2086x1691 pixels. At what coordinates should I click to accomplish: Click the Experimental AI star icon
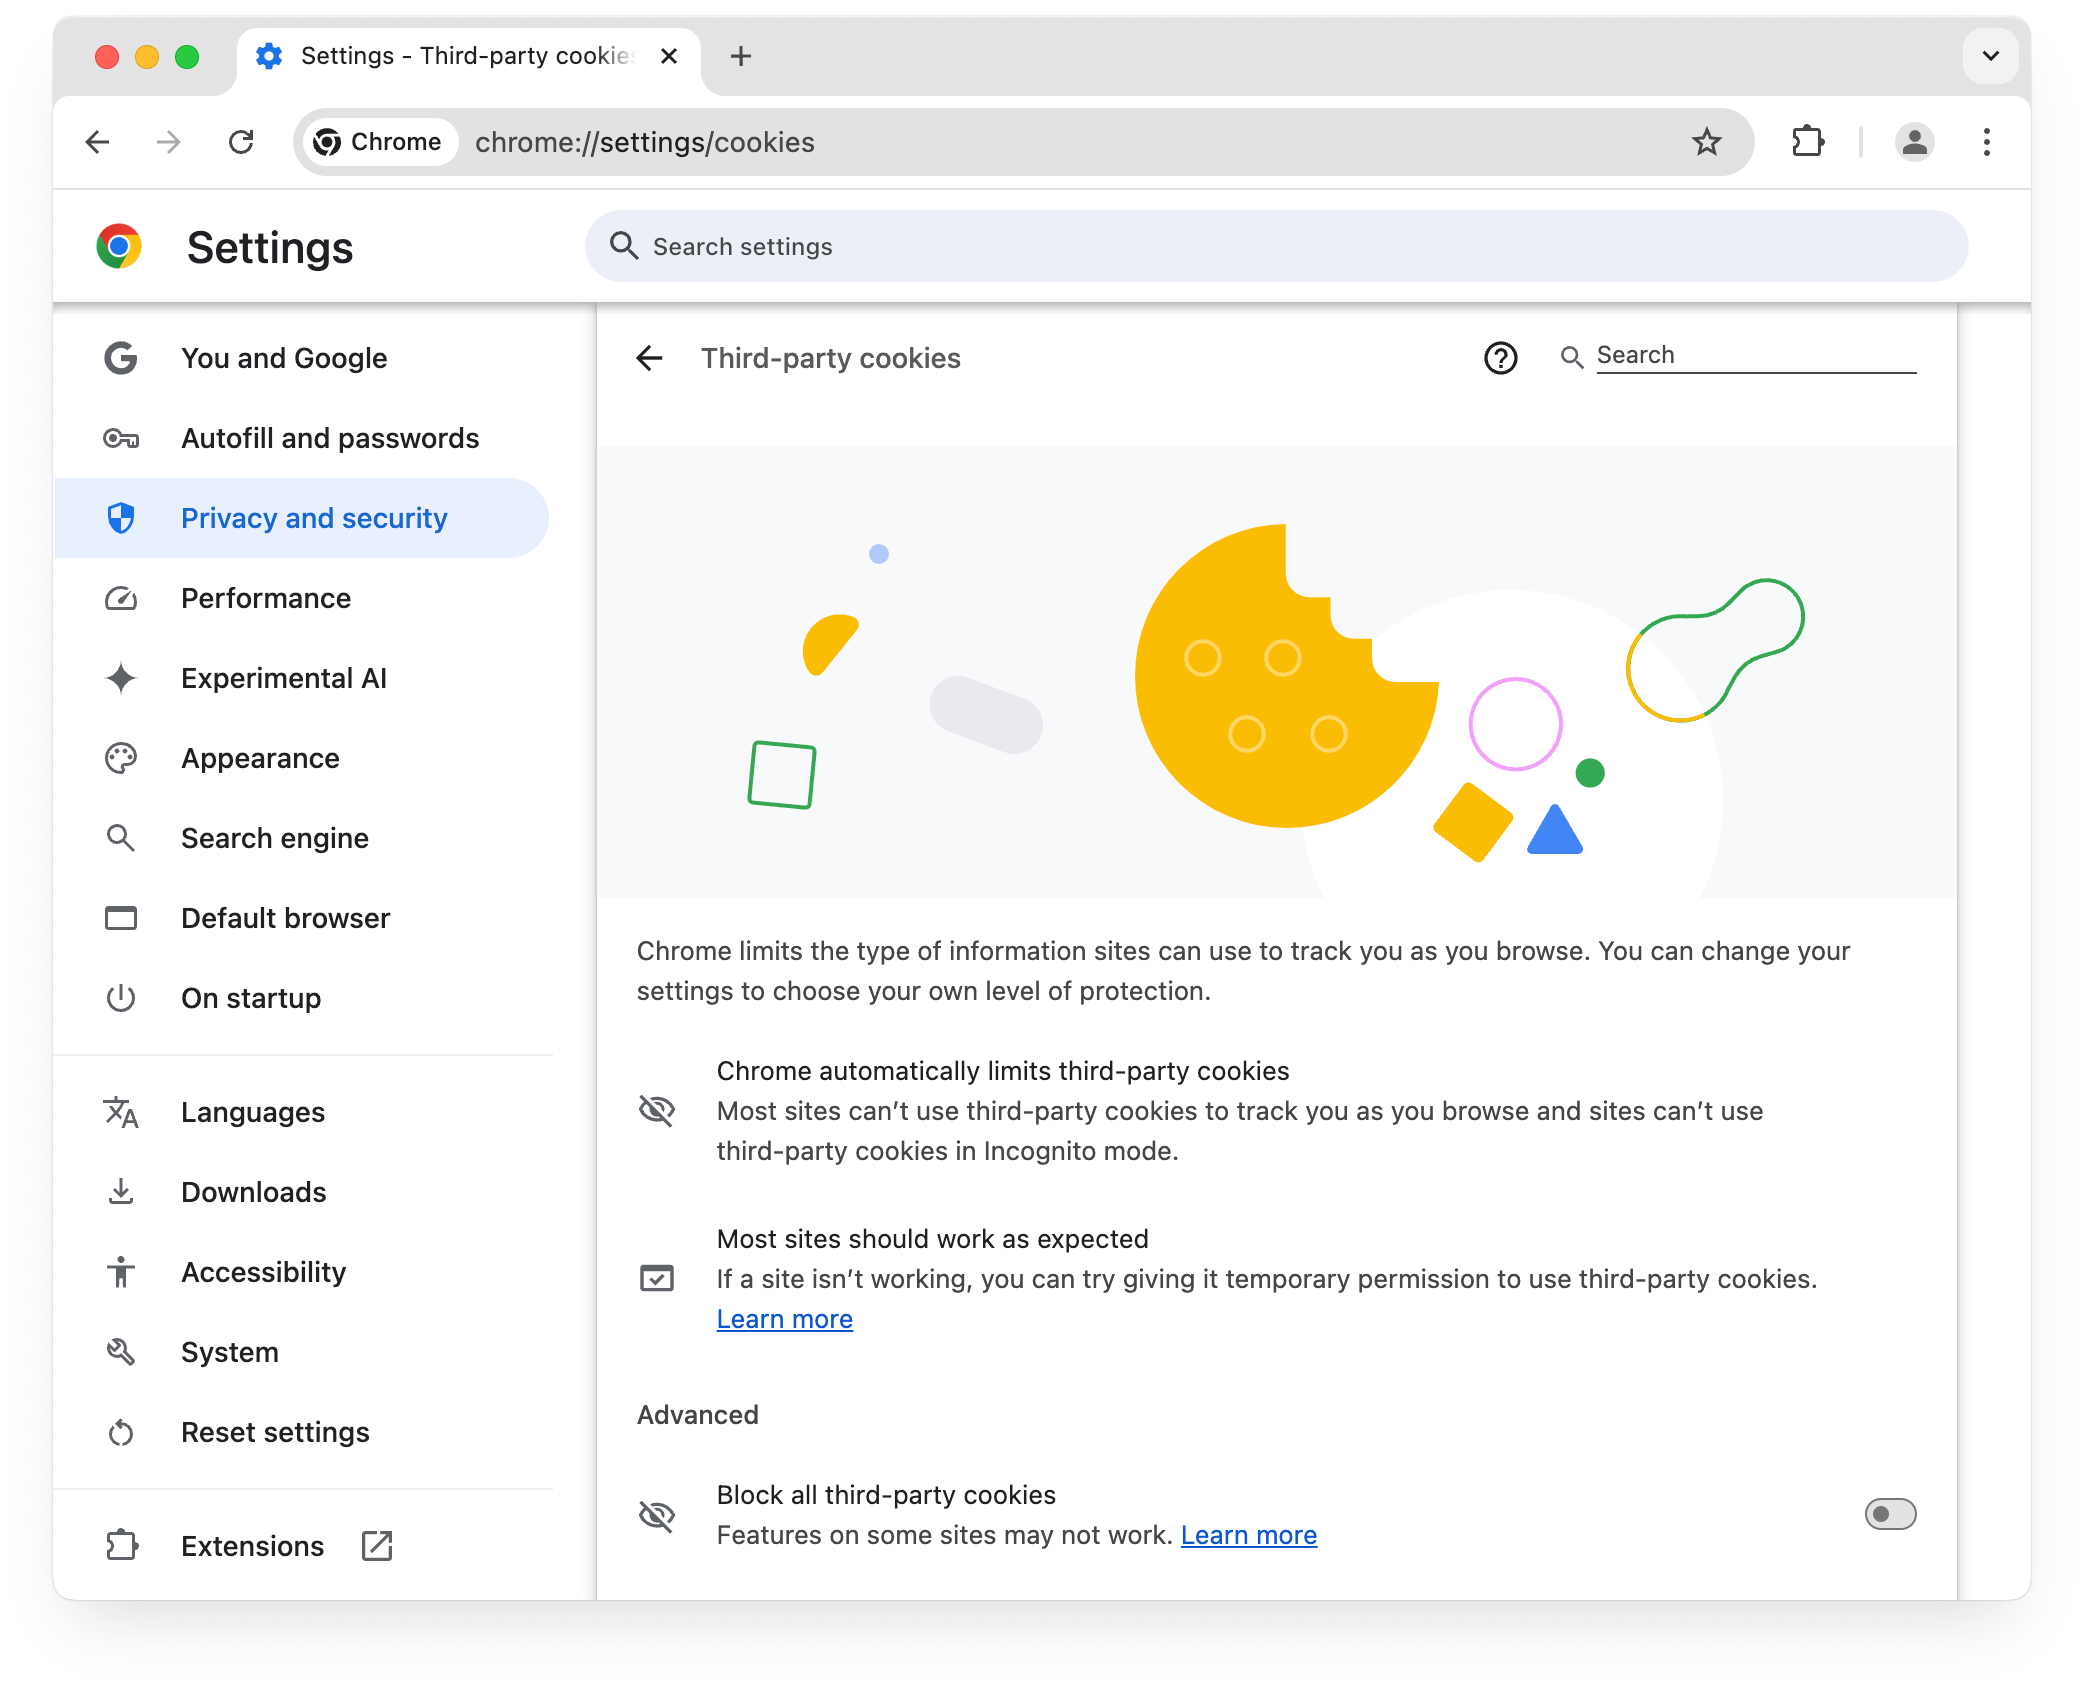click(x=123, y=678)
